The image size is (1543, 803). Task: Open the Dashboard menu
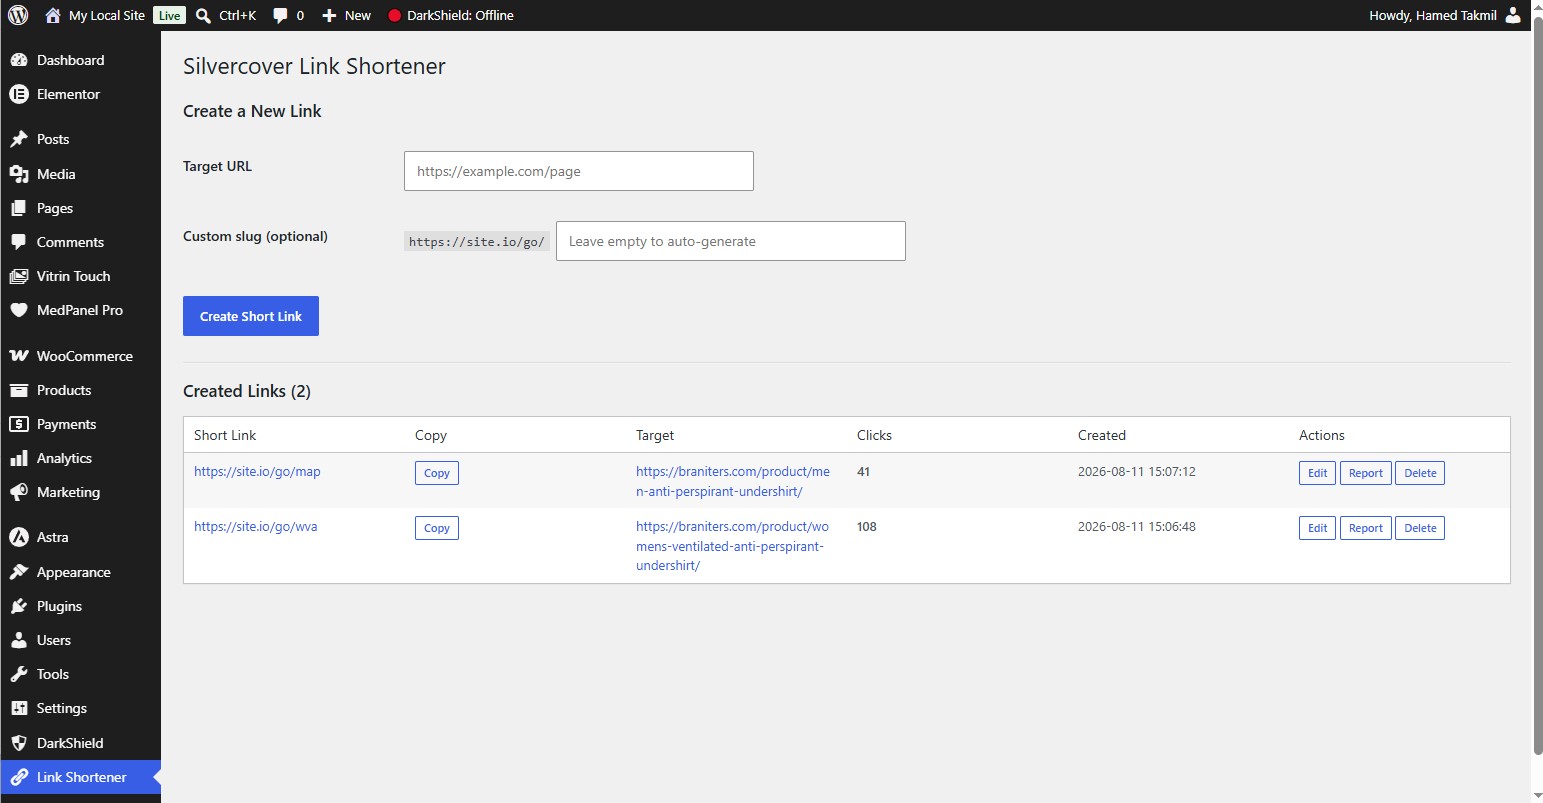click(80, 60)
